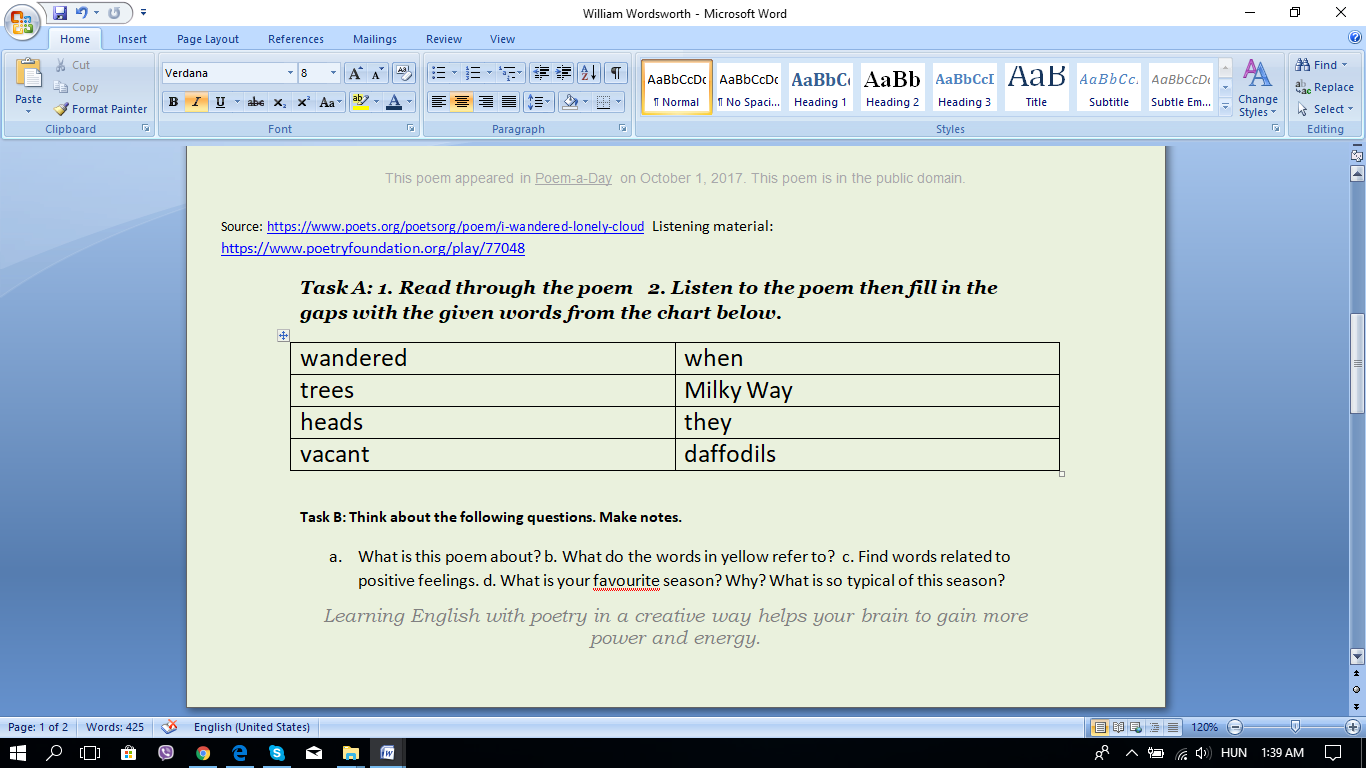Viewport: 1366px width, 768px height.
Task: Click the Office Button in the corner
Action: [x=22, y=22]
